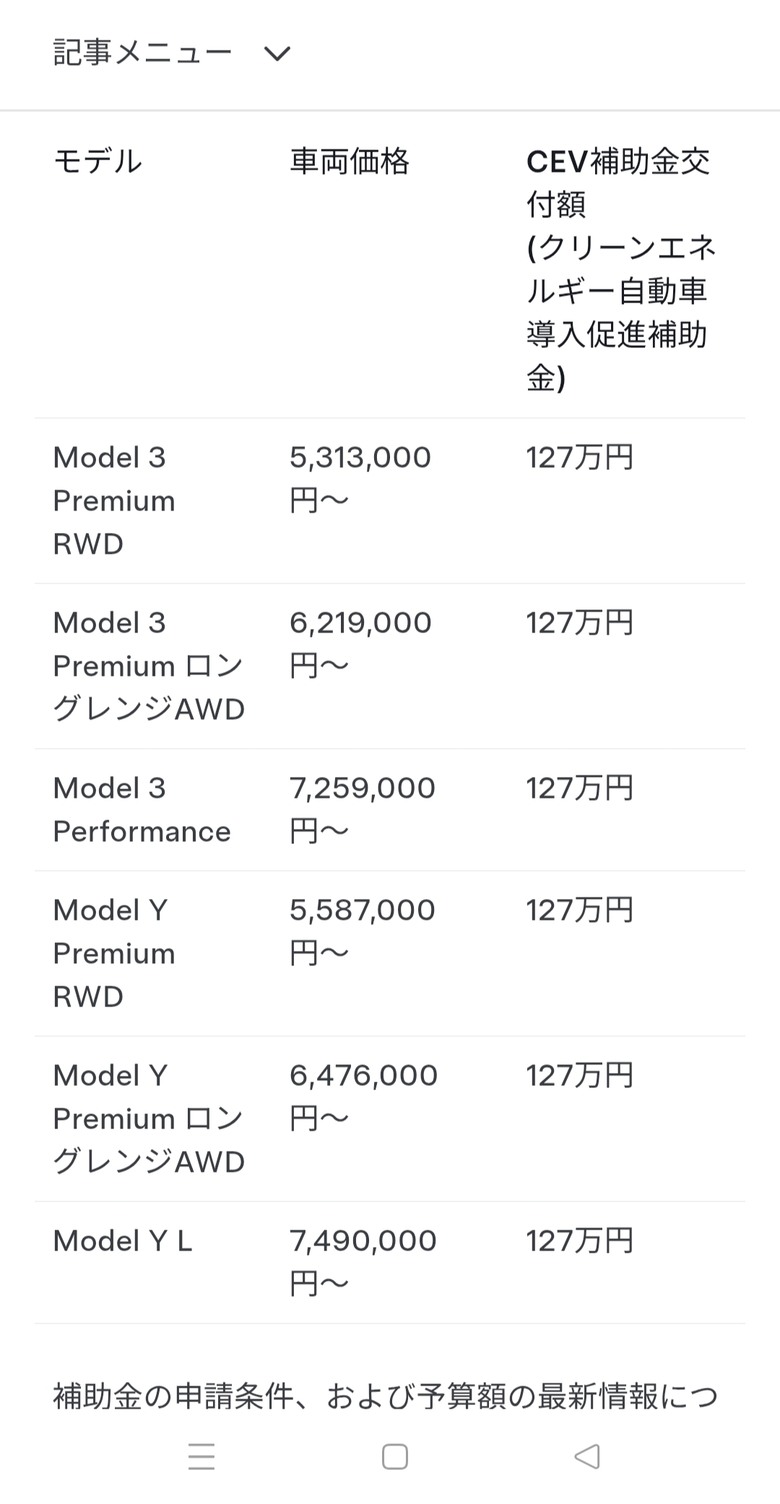Tap the Android recent apps icon
Image resolution: width=780 pixels, height=1504 pixels.
(202, 1456)
